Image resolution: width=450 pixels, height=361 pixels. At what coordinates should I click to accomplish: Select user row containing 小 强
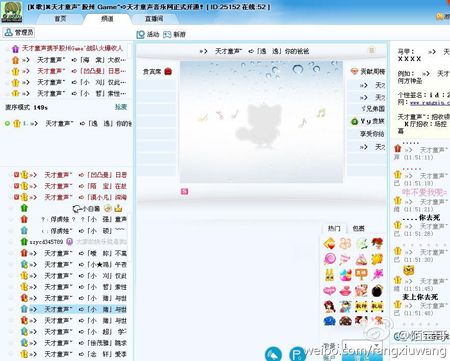click(74, 220)
